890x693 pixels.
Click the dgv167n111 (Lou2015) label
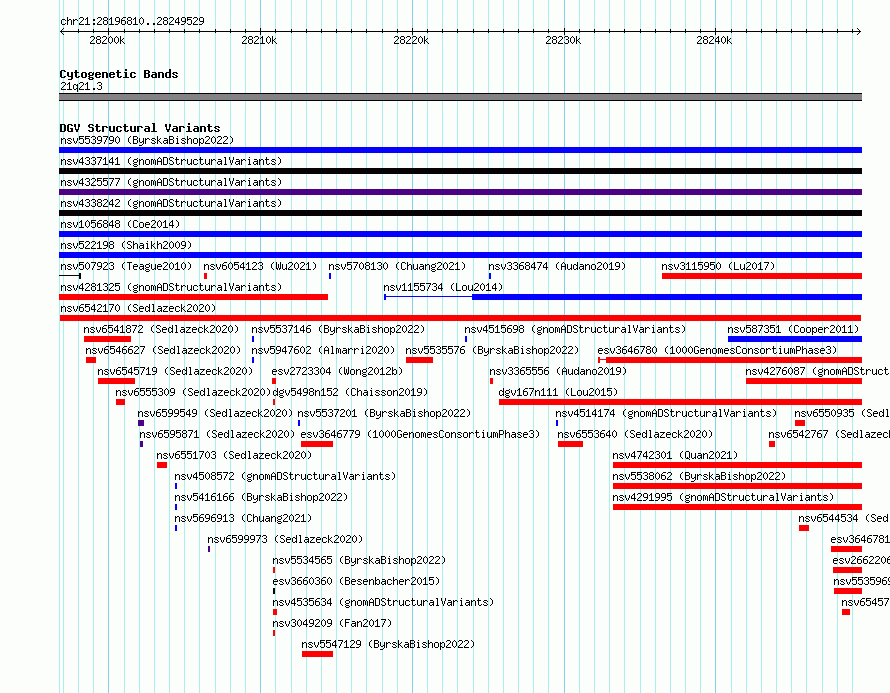point(558,392)
